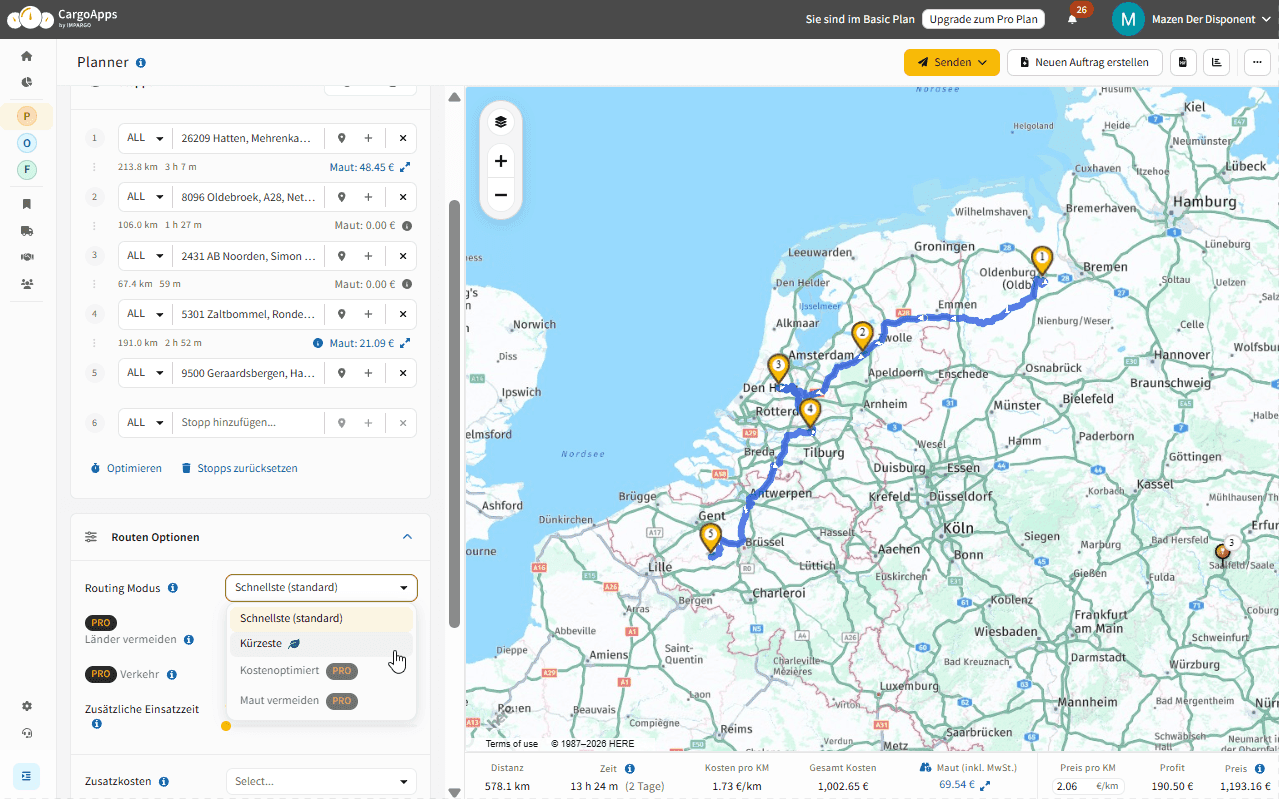Image resolution: width=1279 pixels, height=799 pixels.
Task: Select the truck icon in the sidebar
Action: click(27, 230)
